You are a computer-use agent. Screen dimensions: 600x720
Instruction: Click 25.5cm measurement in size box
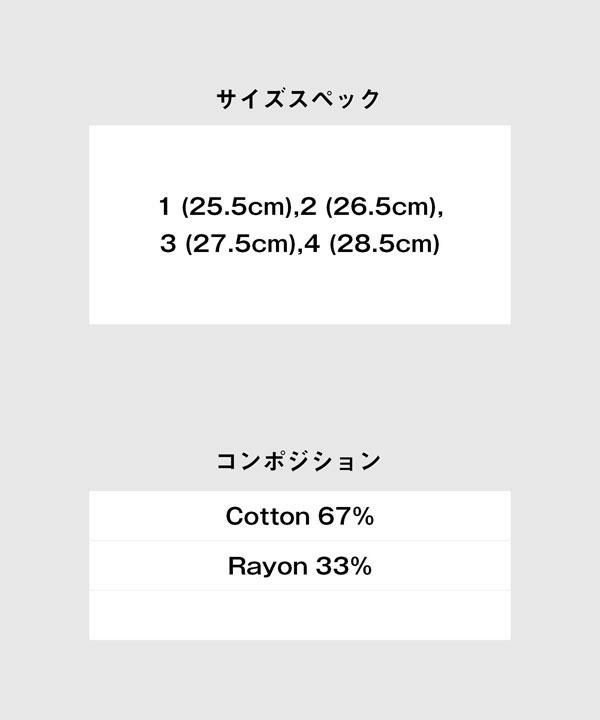(238, 207)
